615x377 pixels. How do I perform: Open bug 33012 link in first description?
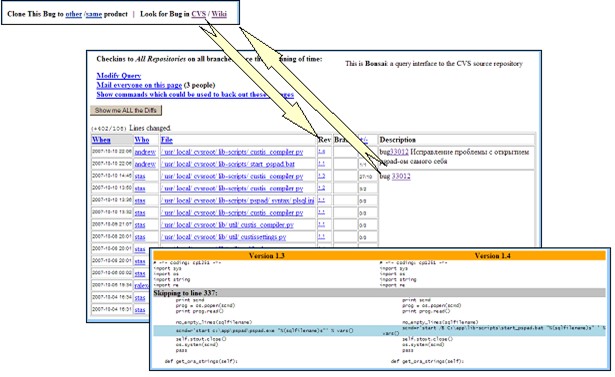pos(399,152)
